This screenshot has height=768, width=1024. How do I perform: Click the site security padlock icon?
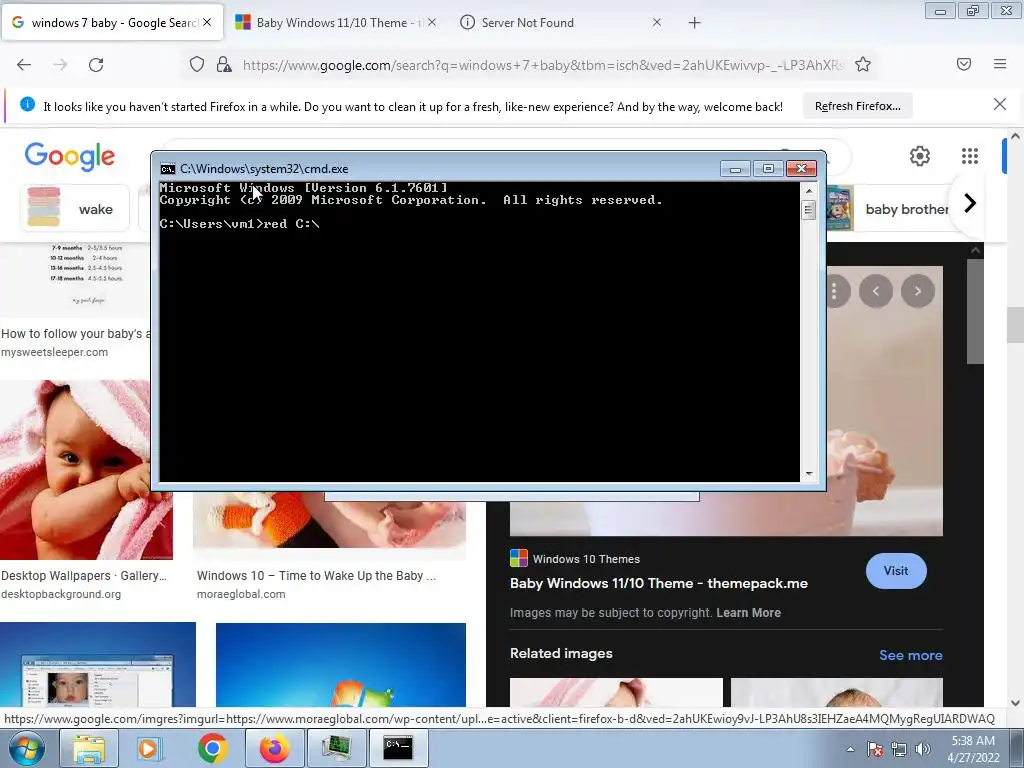click(x=224, y=65)
